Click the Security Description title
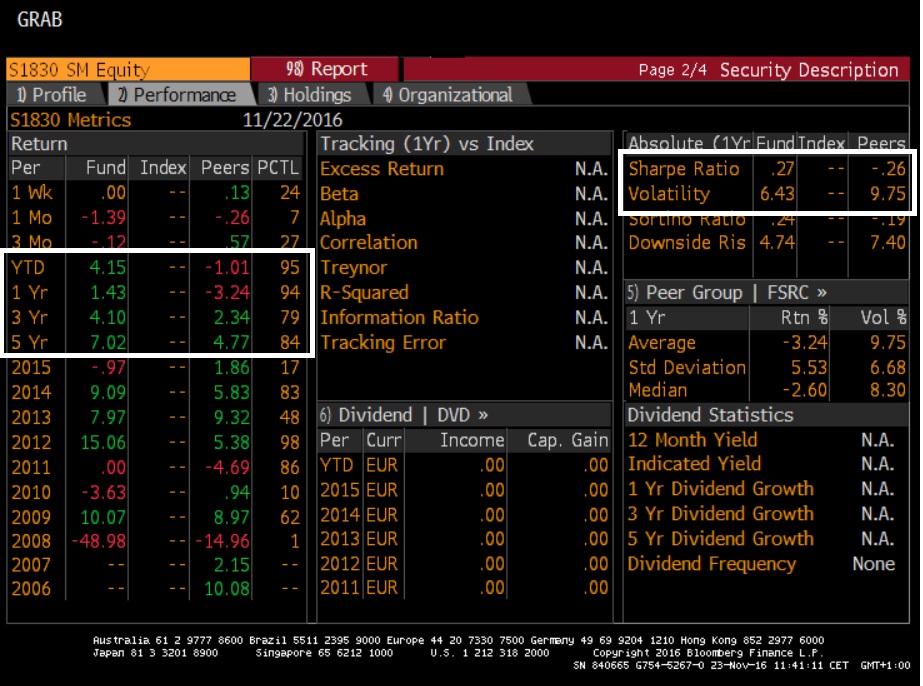 (x=809, y=70)
